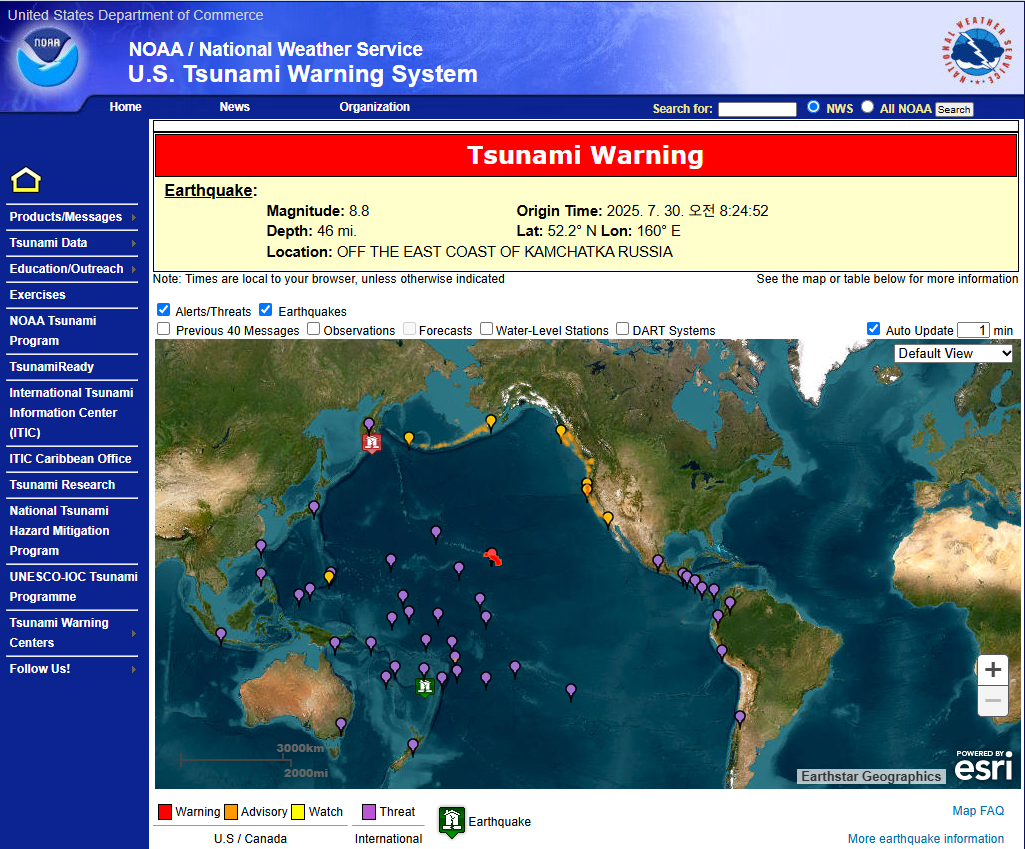This screenshot has width=1025, height=849.
Task: Open the News menu item
Action: click(234, 106)
